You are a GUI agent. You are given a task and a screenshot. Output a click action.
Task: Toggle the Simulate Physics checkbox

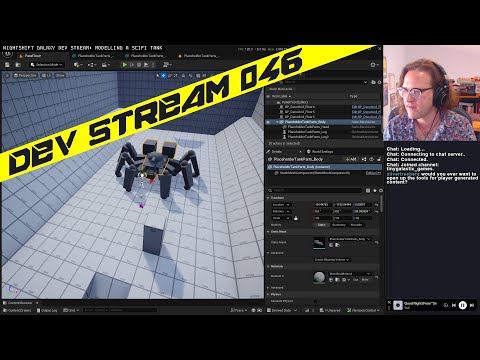tap(315, 301)
